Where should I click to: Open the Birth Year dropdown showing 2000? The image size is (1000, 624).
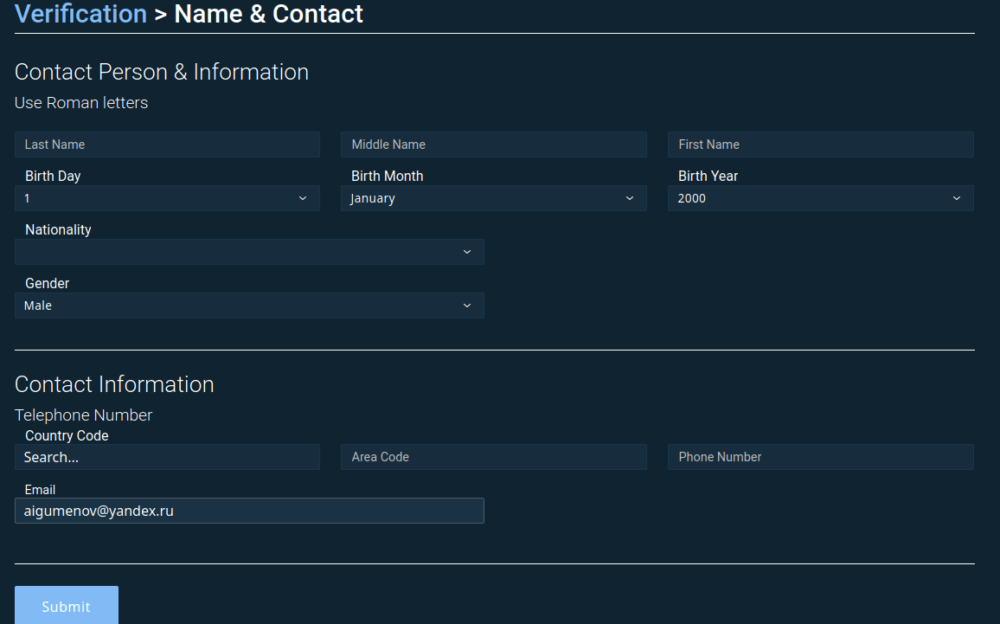(820, 199)
